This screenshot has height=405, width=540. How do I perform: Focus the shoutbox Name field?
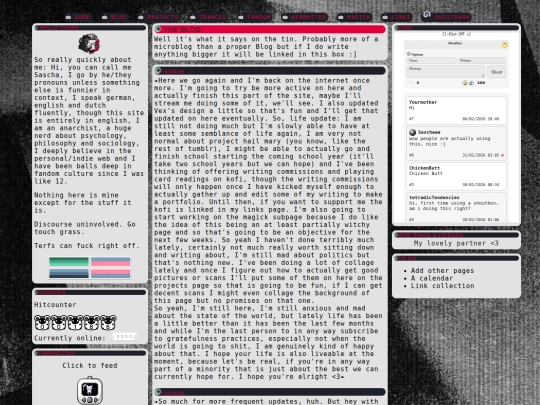(x=431, y=61)
